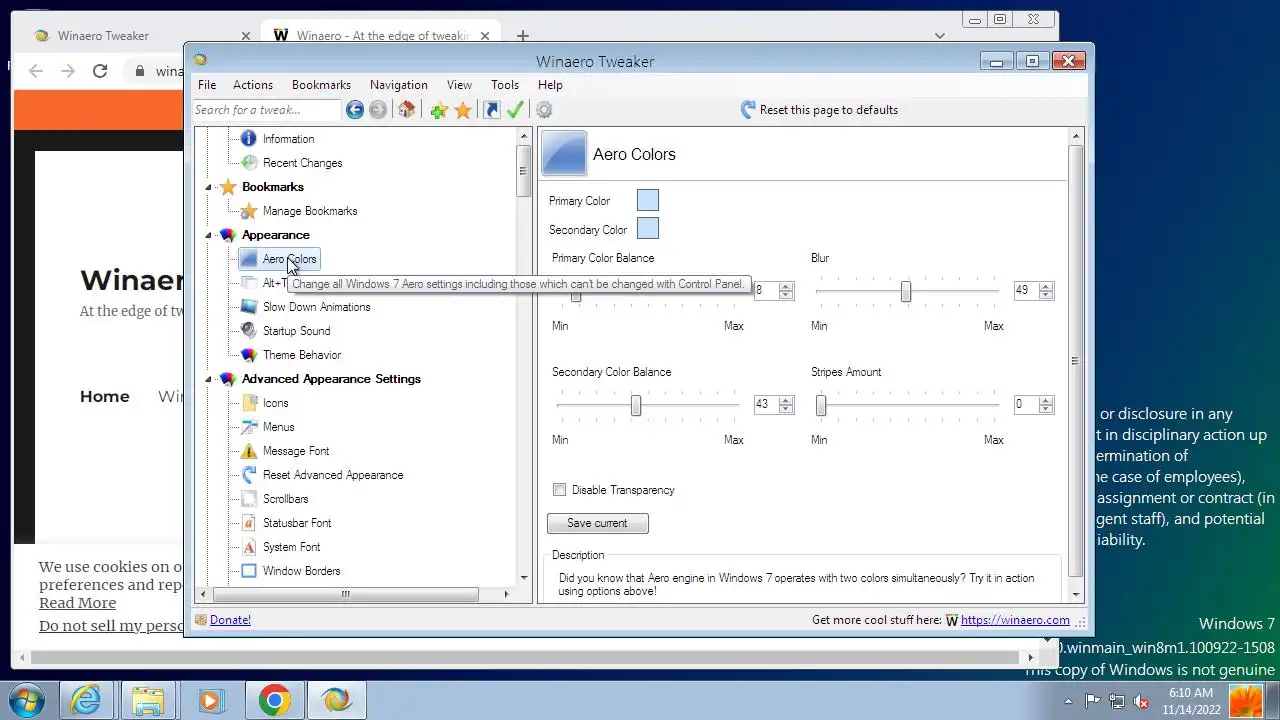Click the Message Font warning icon
Viewport: 1280px width, 720px height.
pyautogui.click(x=249, y=451)
